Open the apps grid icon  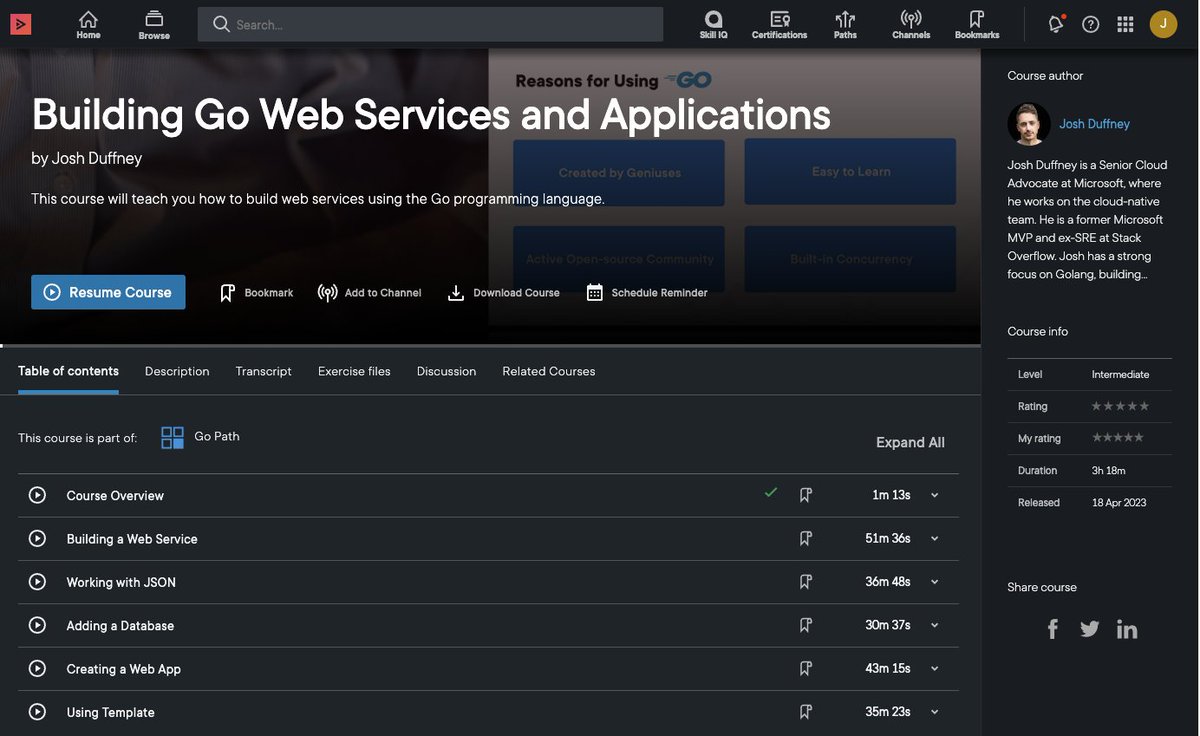pyautogui.click(x=1125, y=24)
